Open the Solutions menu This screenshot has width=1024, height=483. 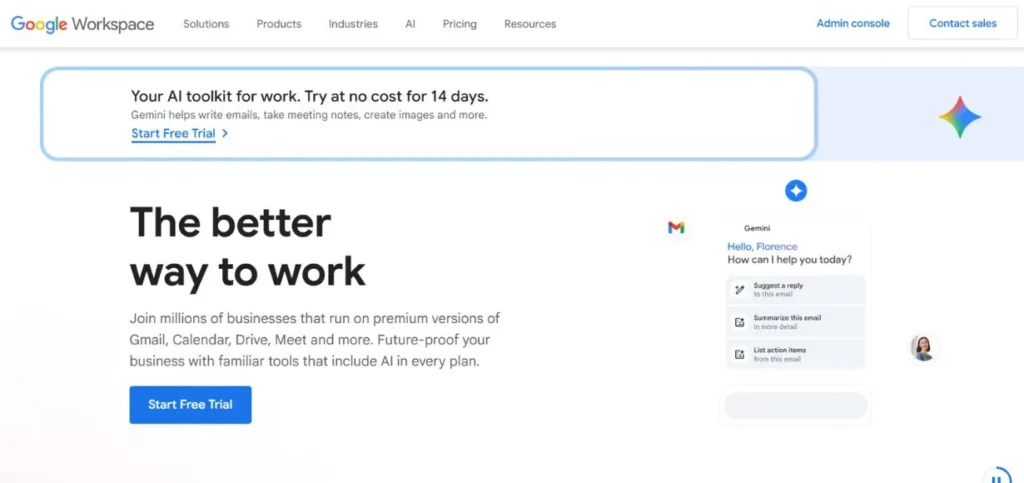click(x=206, y=24)
